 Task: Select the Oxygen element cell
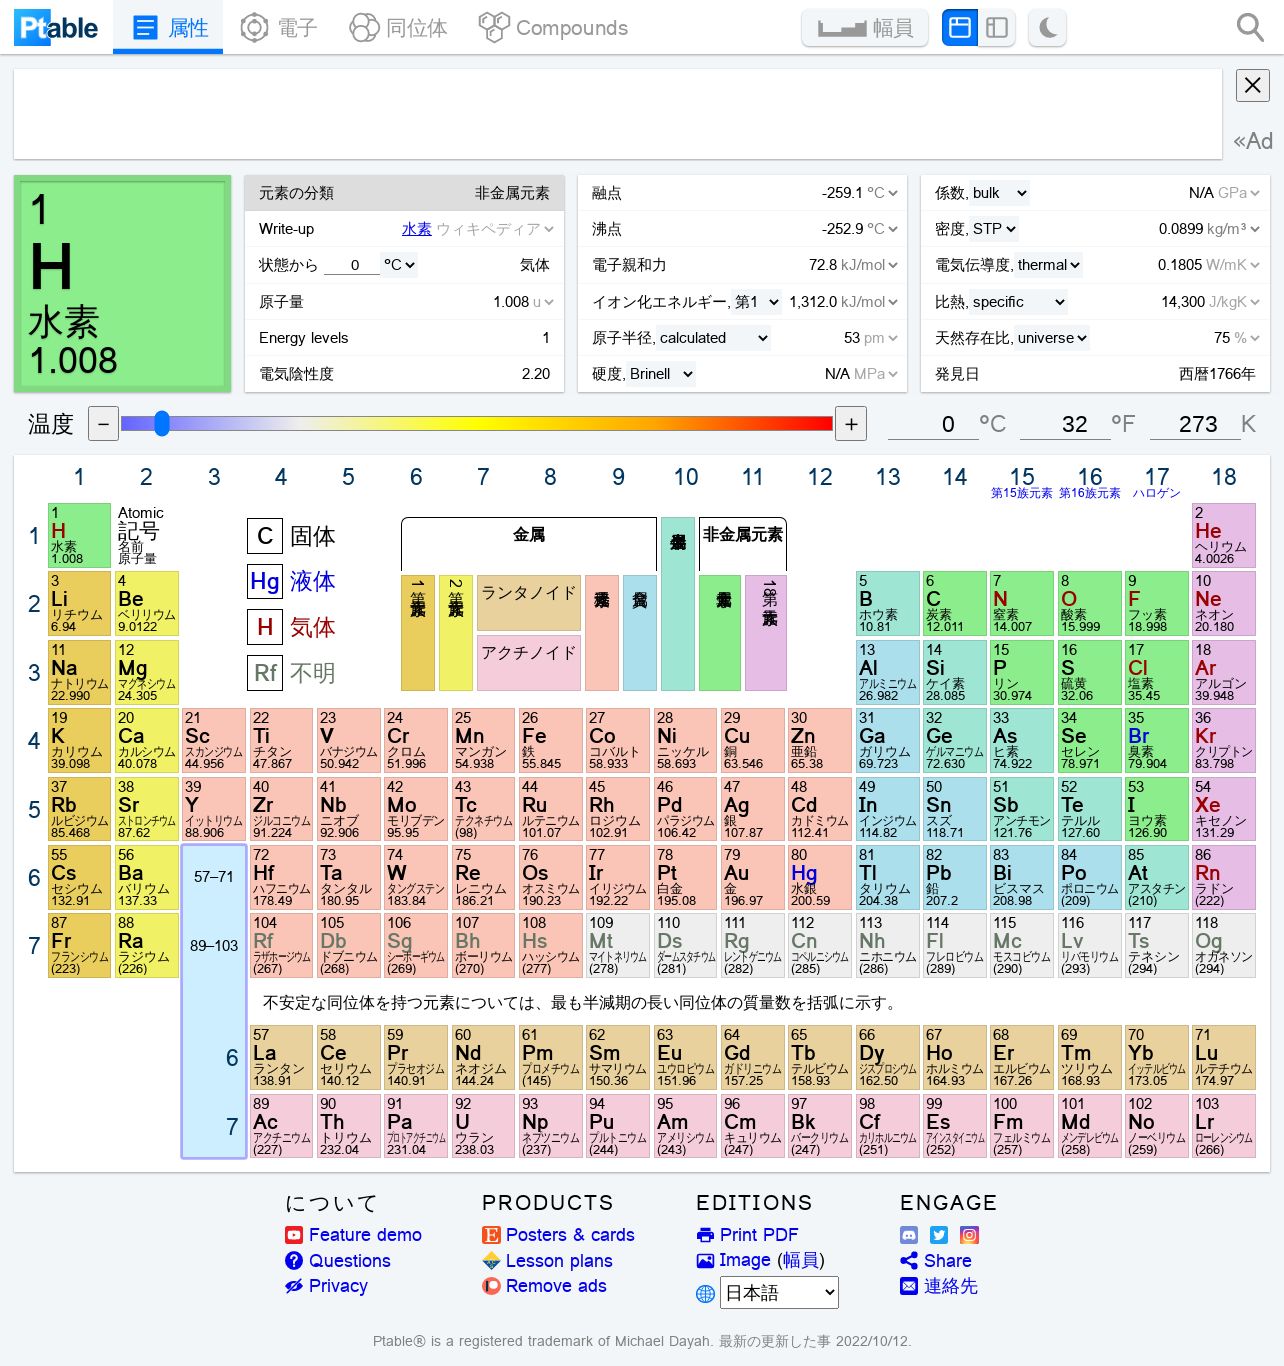(x=1089, y=603)
